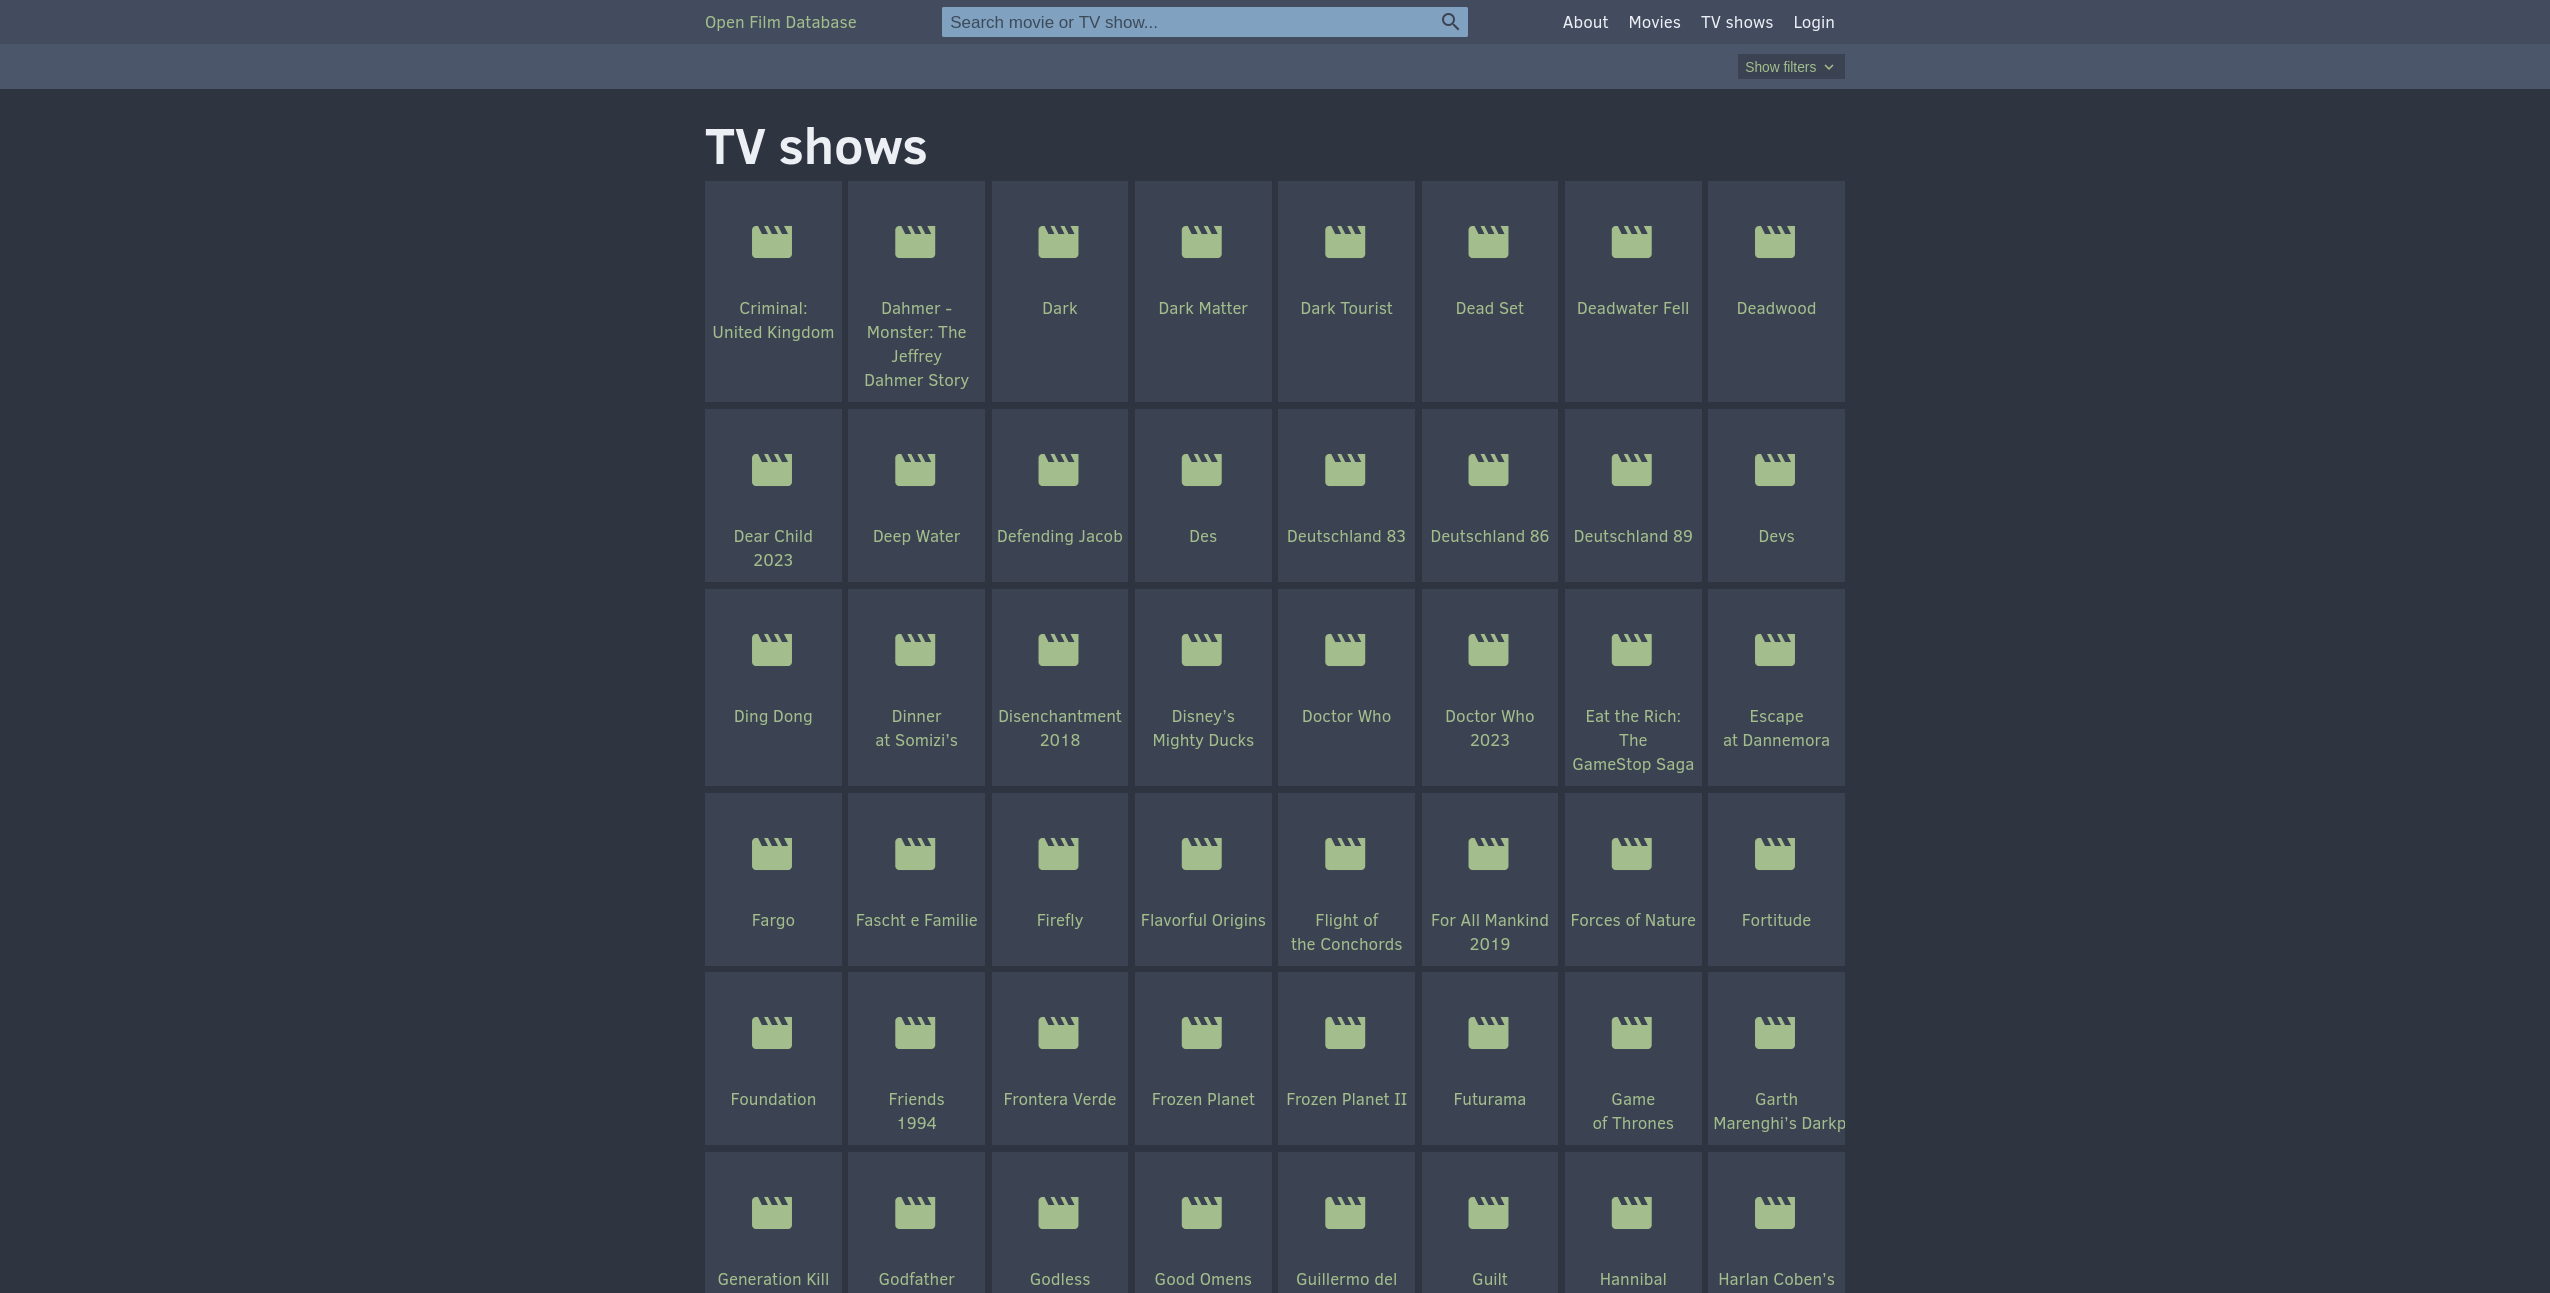Open Disenchantment 2018 title link

pos(1059,728)
